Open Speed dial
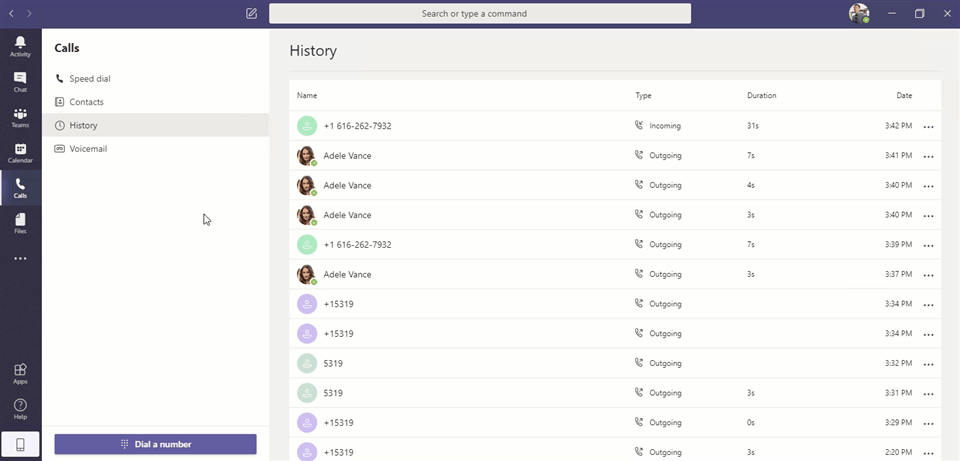This screenshot has height=461, width=960. pos(156,79)
